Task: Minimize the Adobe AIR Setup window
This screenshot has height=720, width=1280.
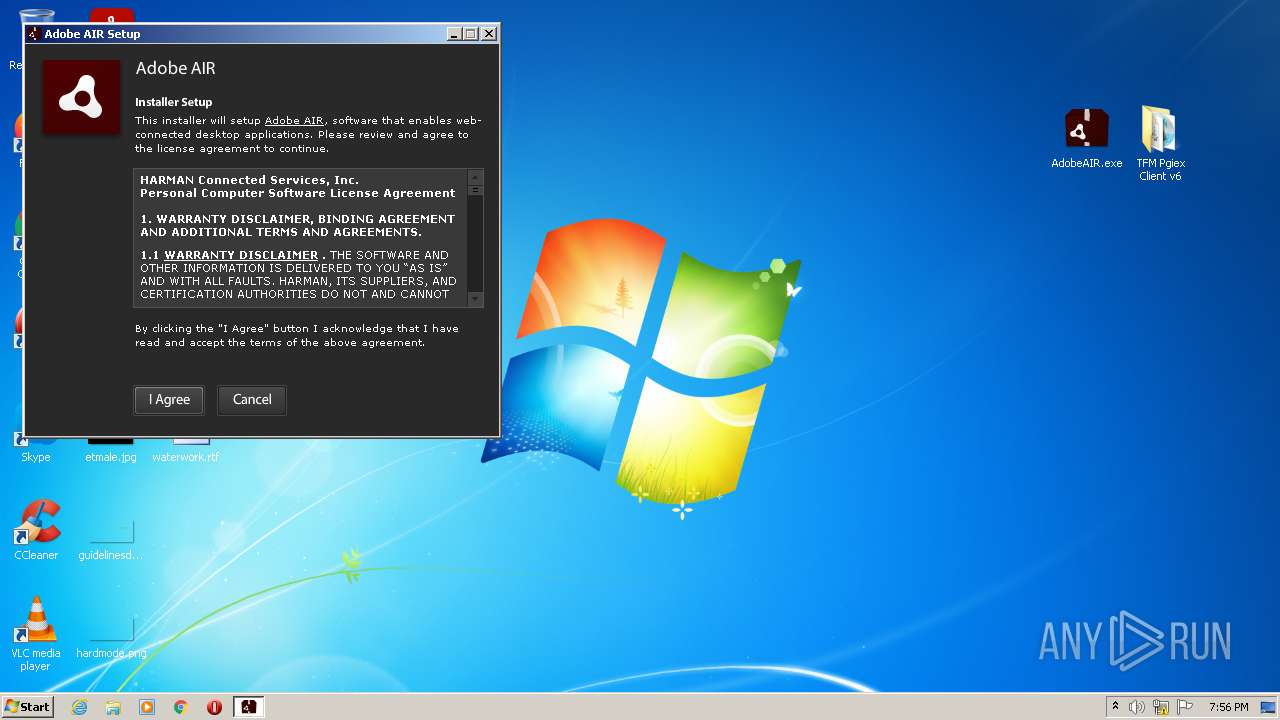Action: 454,34
